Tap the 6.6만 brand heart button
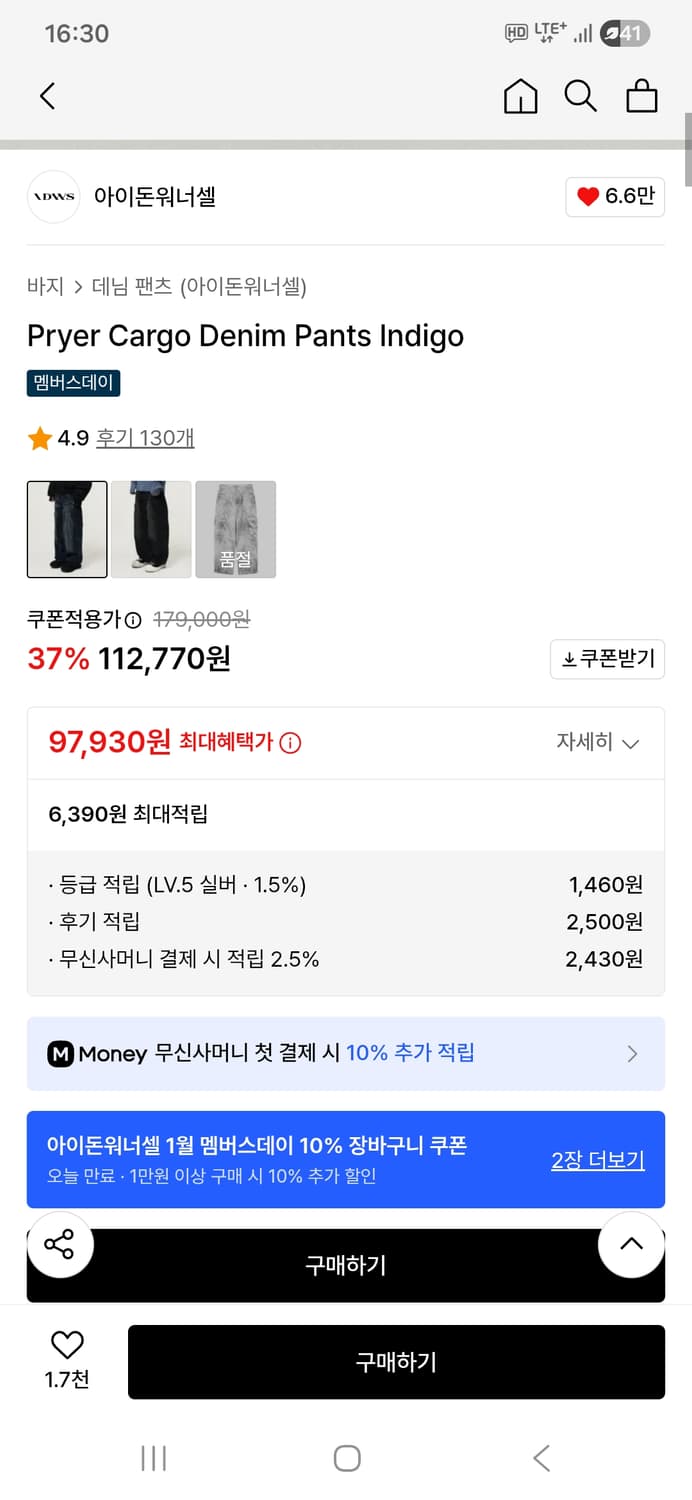The height and width of the screenshot is (1500, 692). pyautogui.click(x=615, y=197)
